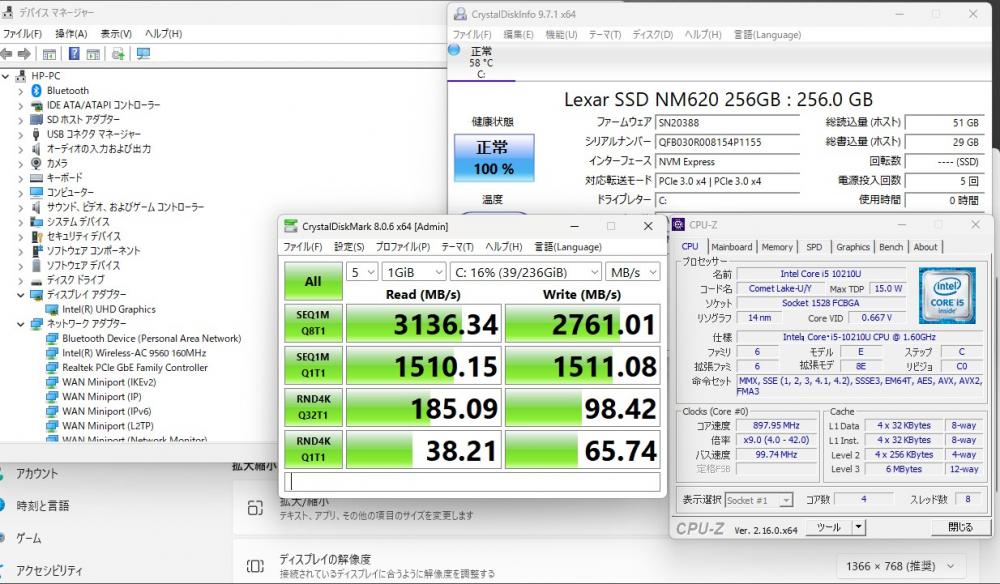This screenshot has width=1000, height=584.
Task: Run the RND4K Q32T1 benchmark button
Action: coord(313,407)
